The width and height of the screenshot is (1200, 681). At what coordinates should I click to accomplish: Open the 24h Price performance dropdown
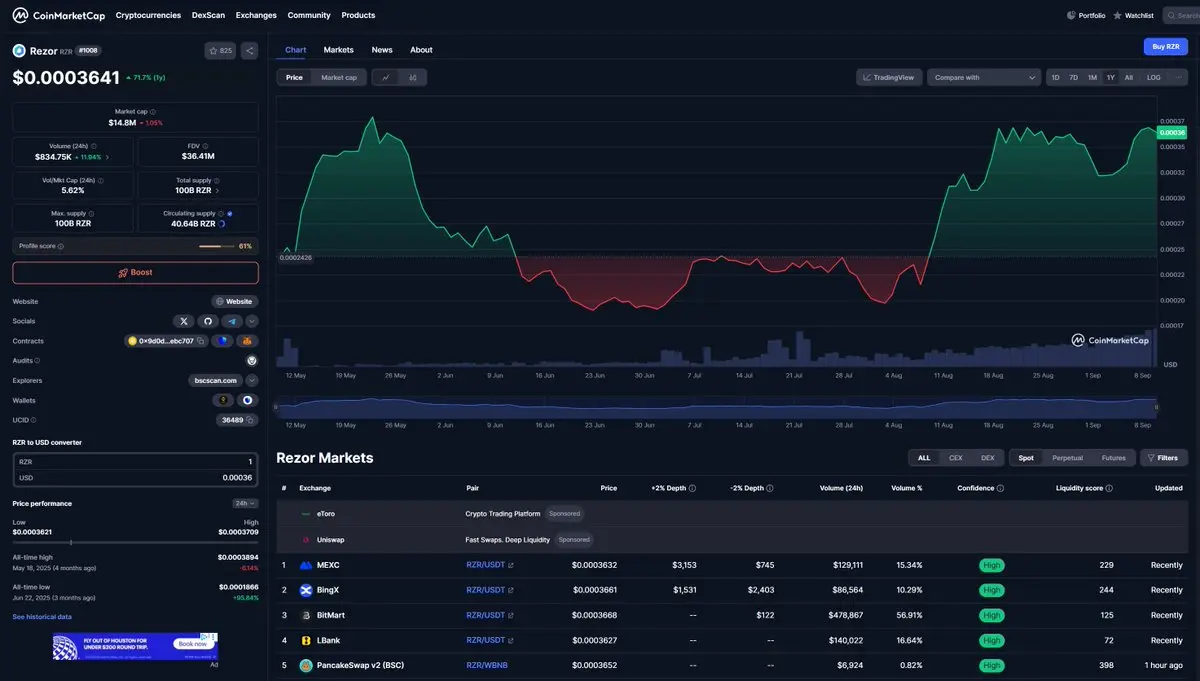click(x=245, y=503)
